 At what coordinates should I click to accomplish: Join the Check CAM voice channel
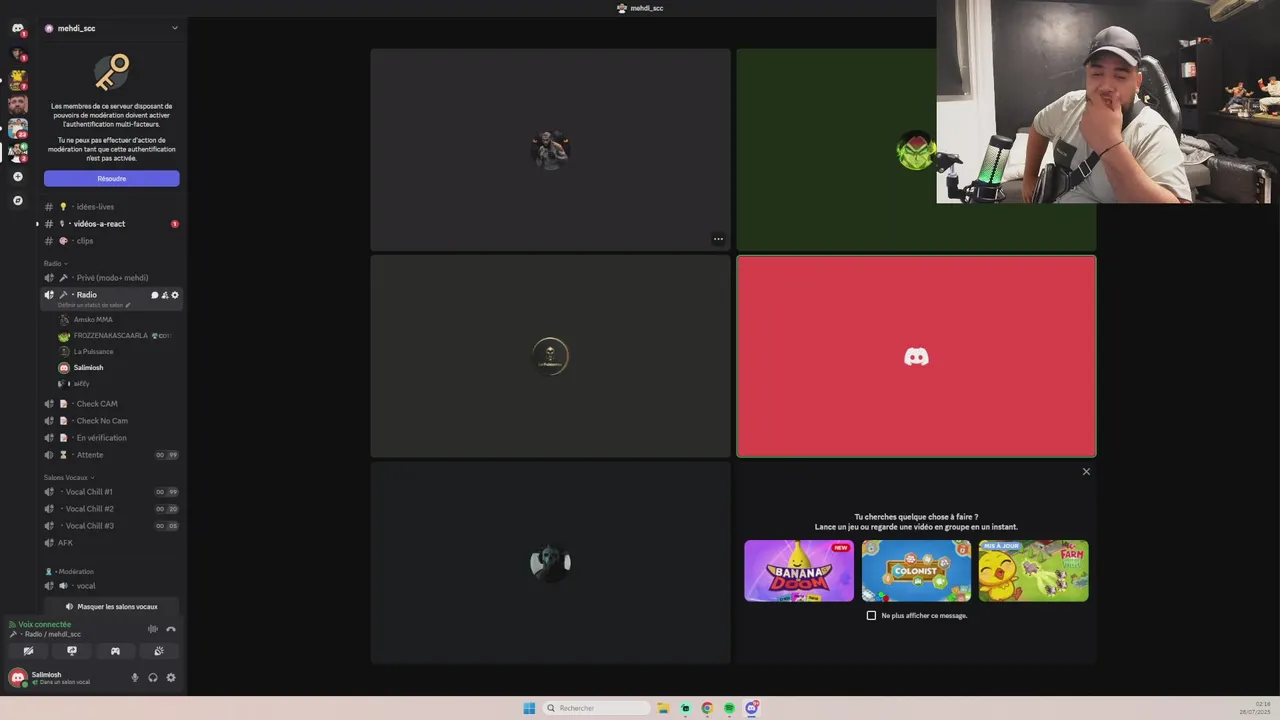click(111, 404)
